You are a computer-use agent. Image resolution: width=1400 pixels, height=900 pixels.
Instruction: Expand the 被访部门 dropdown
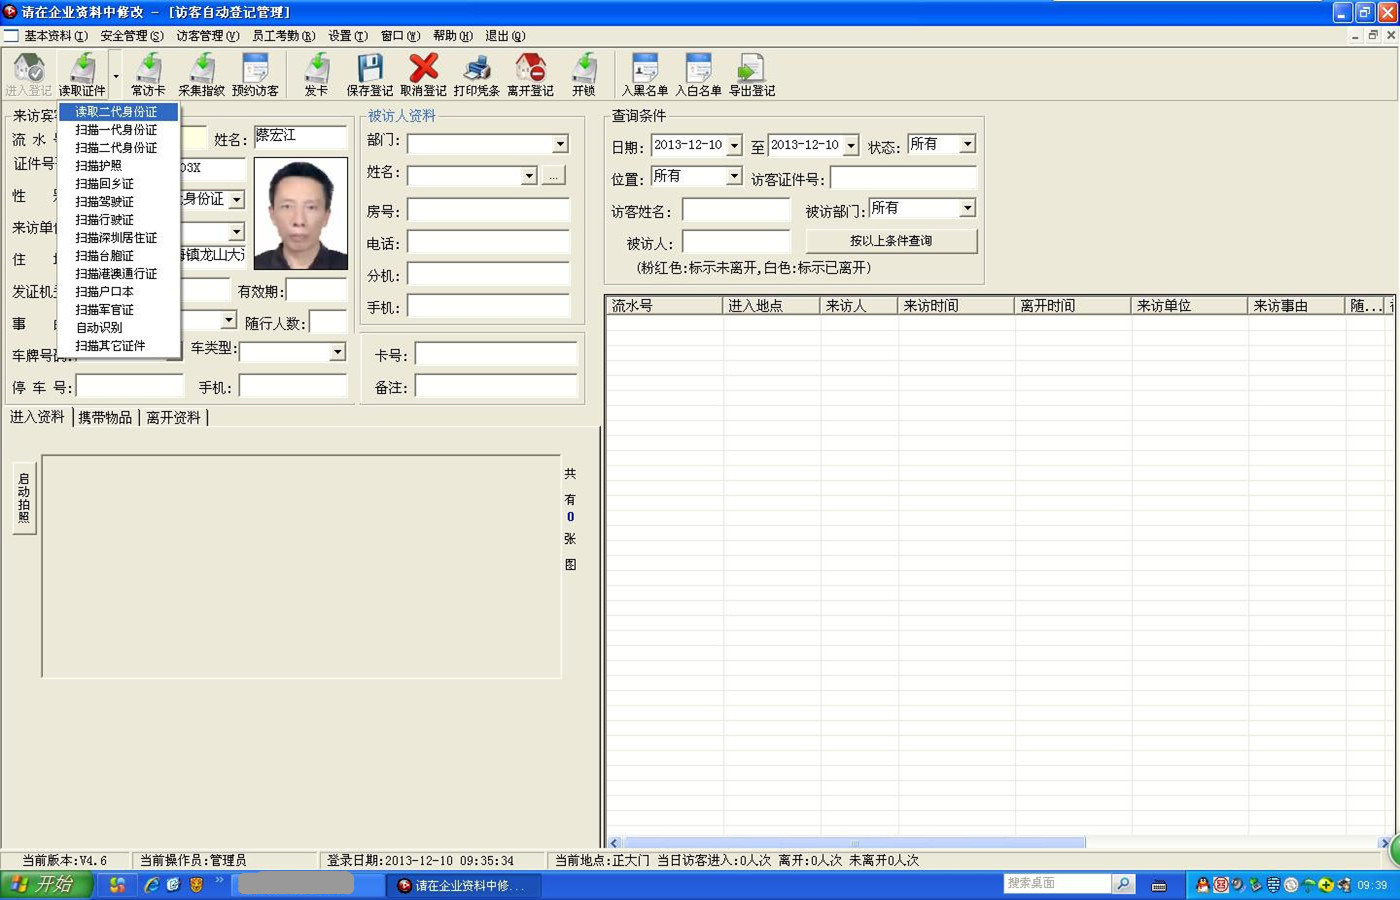point(967,208)
